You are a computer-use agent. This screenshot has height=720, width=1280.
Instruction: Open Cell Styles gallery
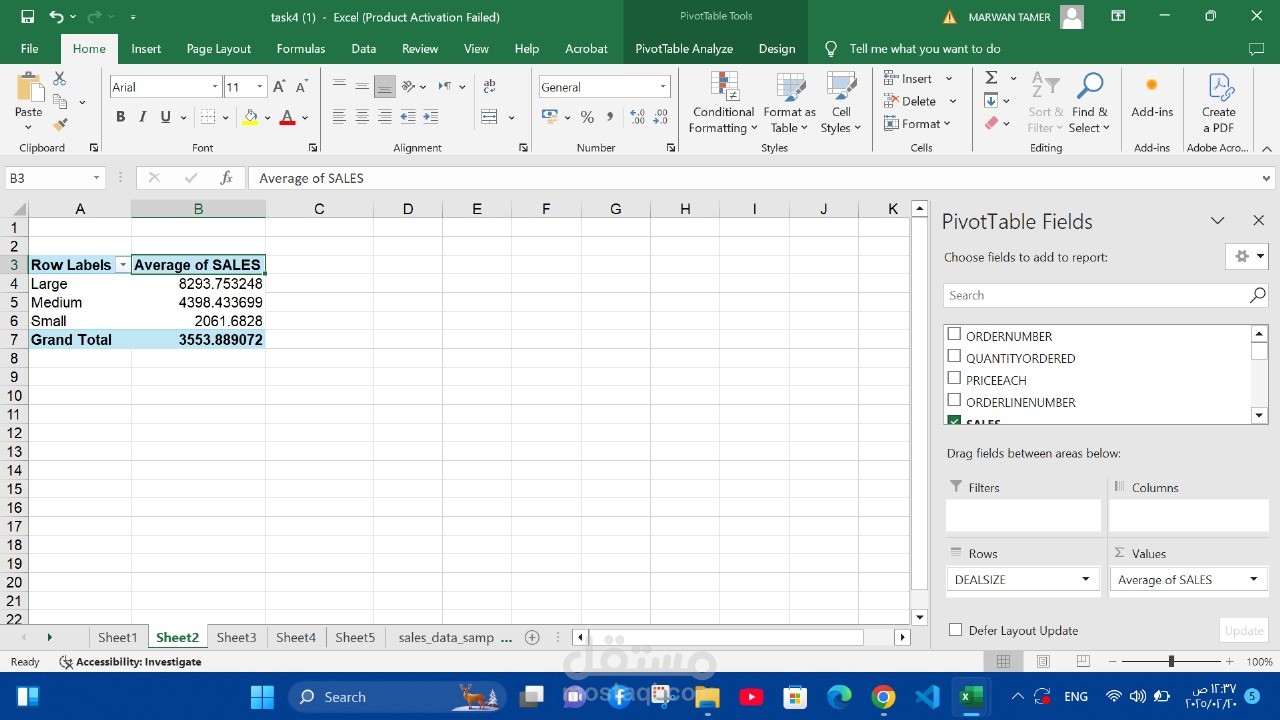pos(841,104)
